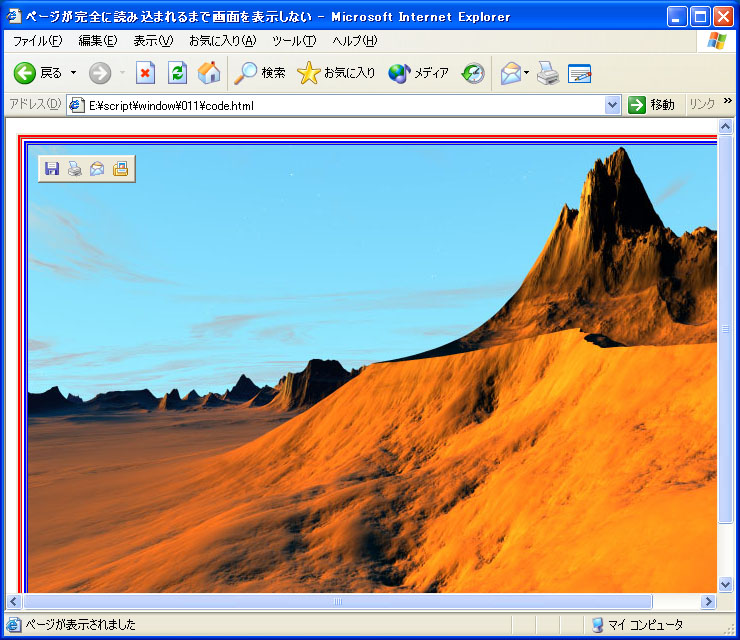
Task: Click status text ページが表示されました
Action: (x=80, y=625)
